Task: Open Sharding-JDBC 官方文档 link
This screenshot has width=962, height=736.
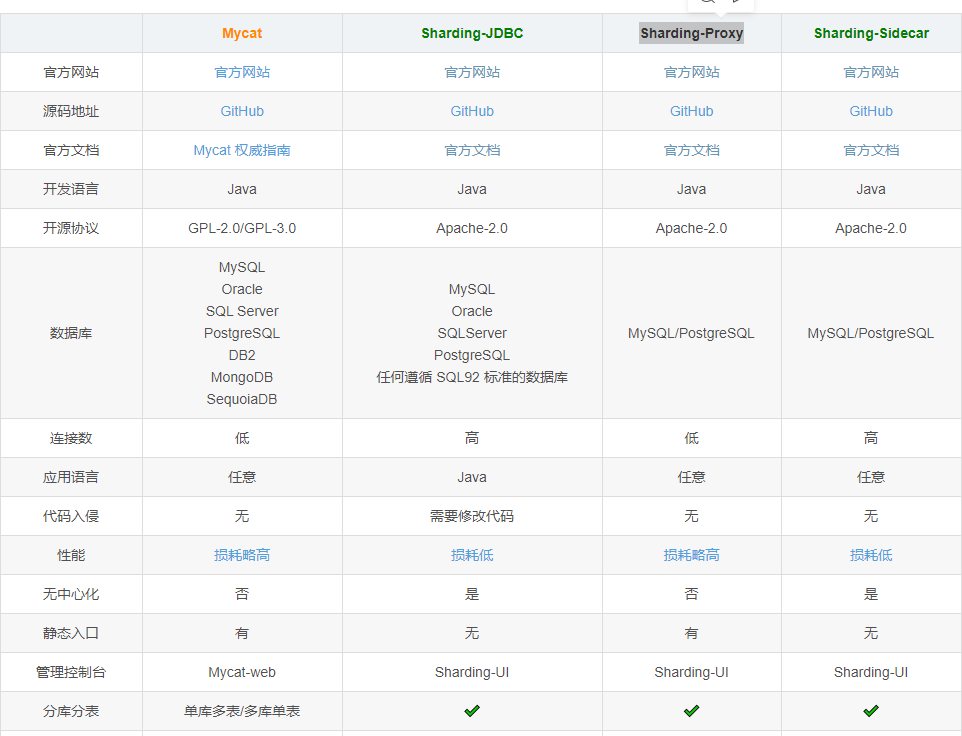Action: tap(472, 150)
